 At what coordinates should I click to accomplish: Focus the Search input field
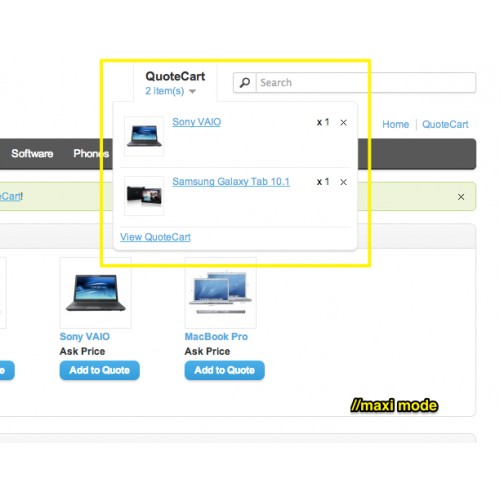tap(366, 82)
